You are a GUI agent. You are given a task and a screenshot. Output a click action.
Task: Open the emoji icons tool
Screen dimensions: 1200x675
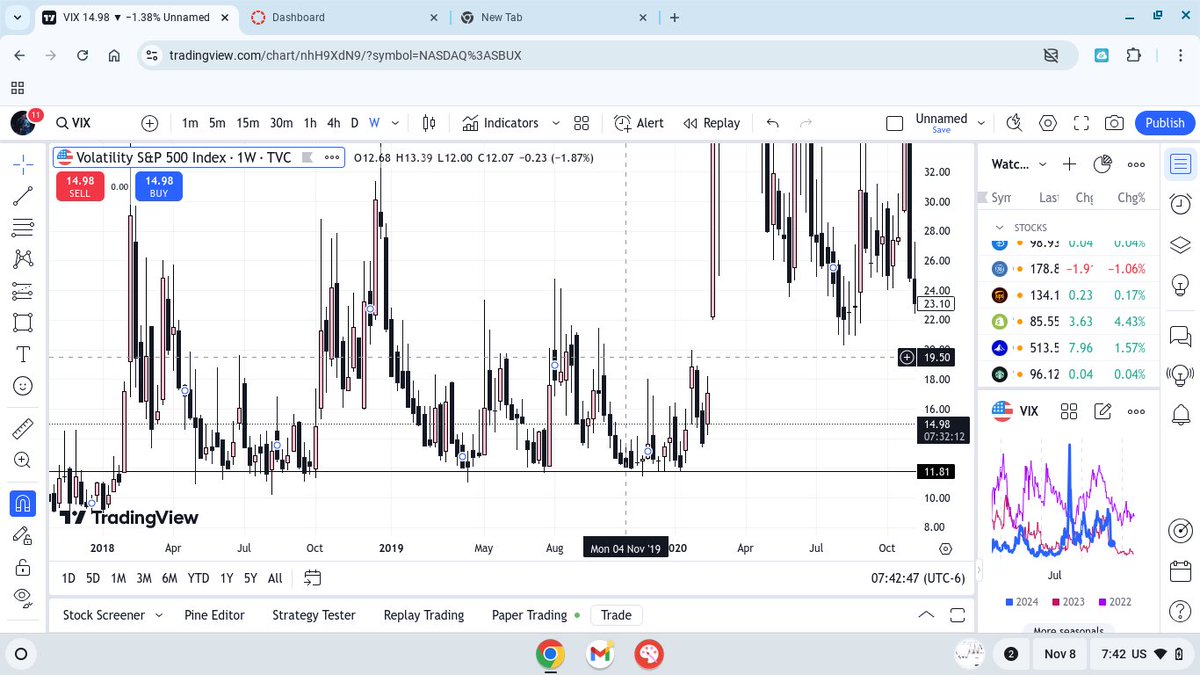point(23,386)
